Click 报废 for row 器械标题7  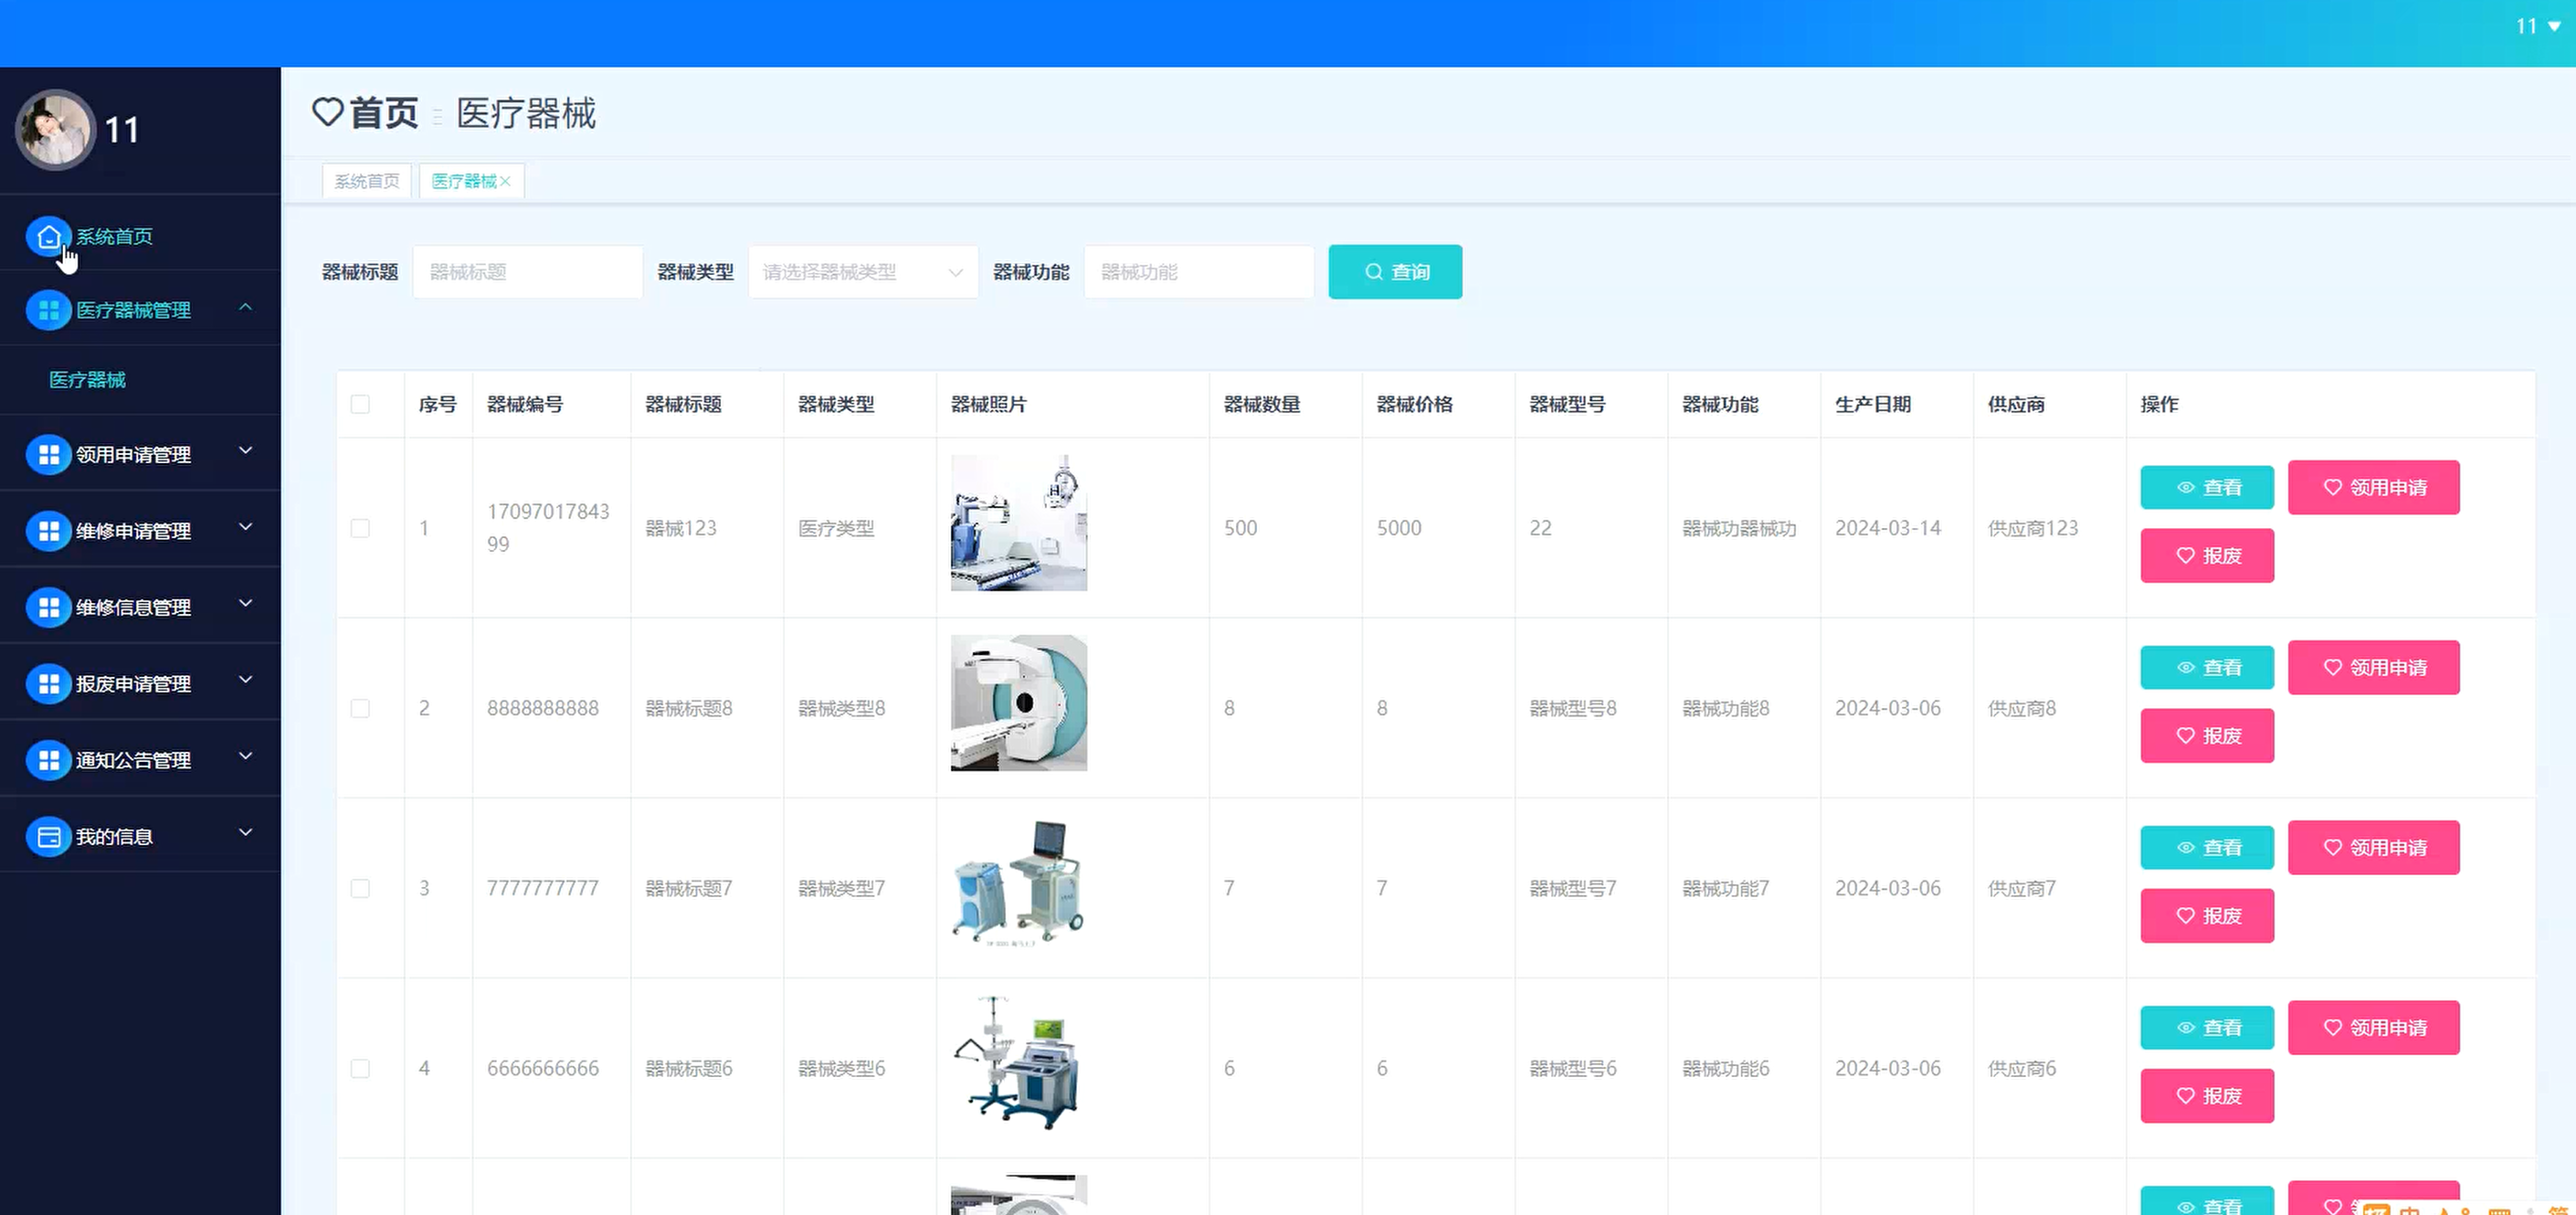tap(2207, 916)
